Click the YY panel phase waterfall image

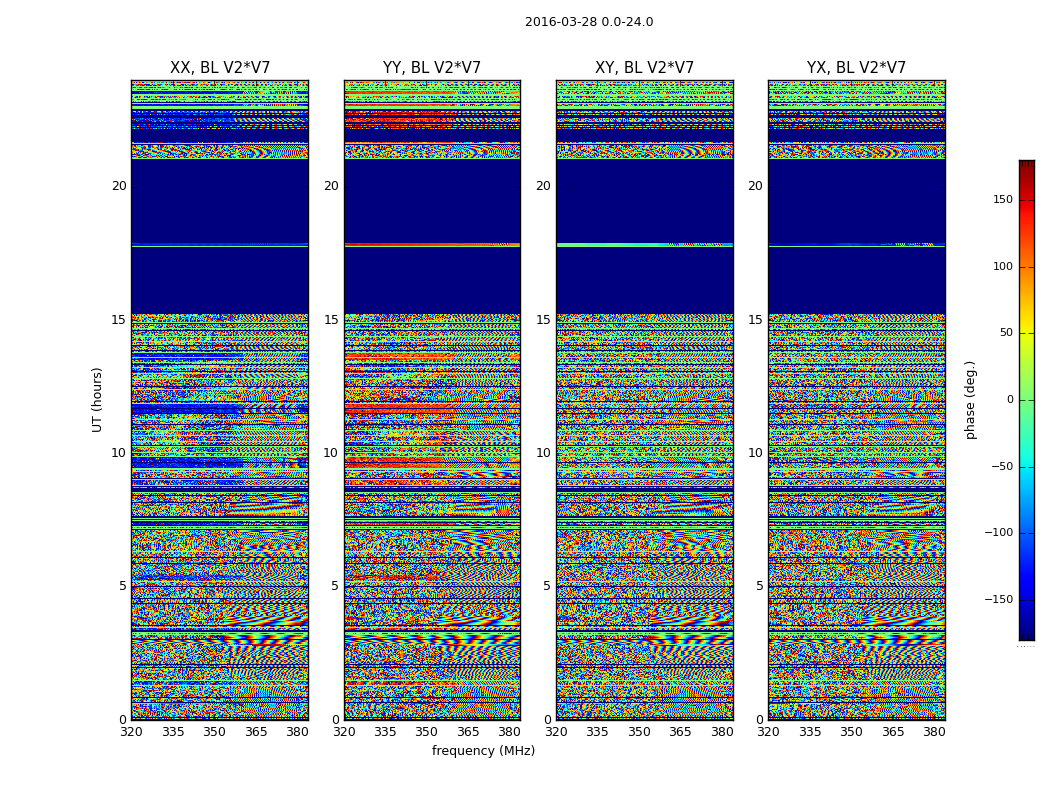pyautogui.click(x=432, y=400)
